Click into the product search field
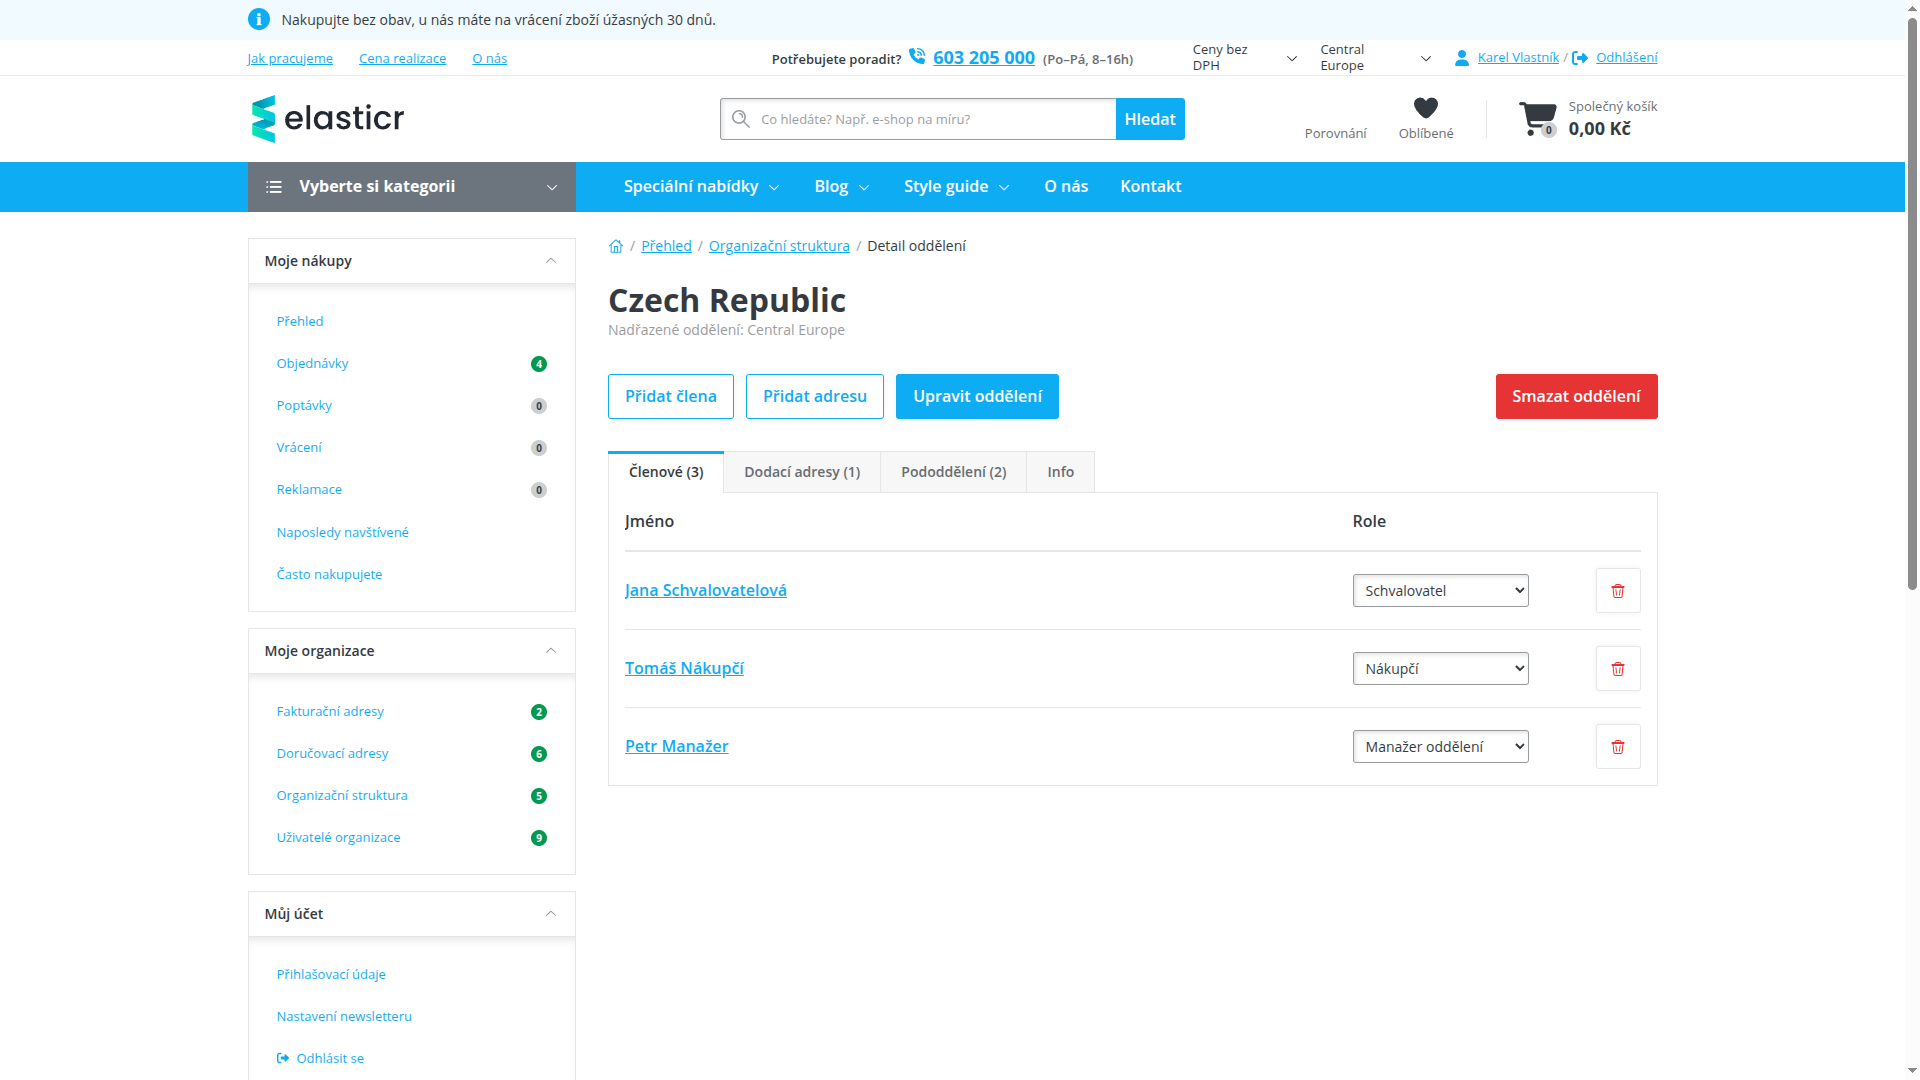 click(x=918, y=119)
